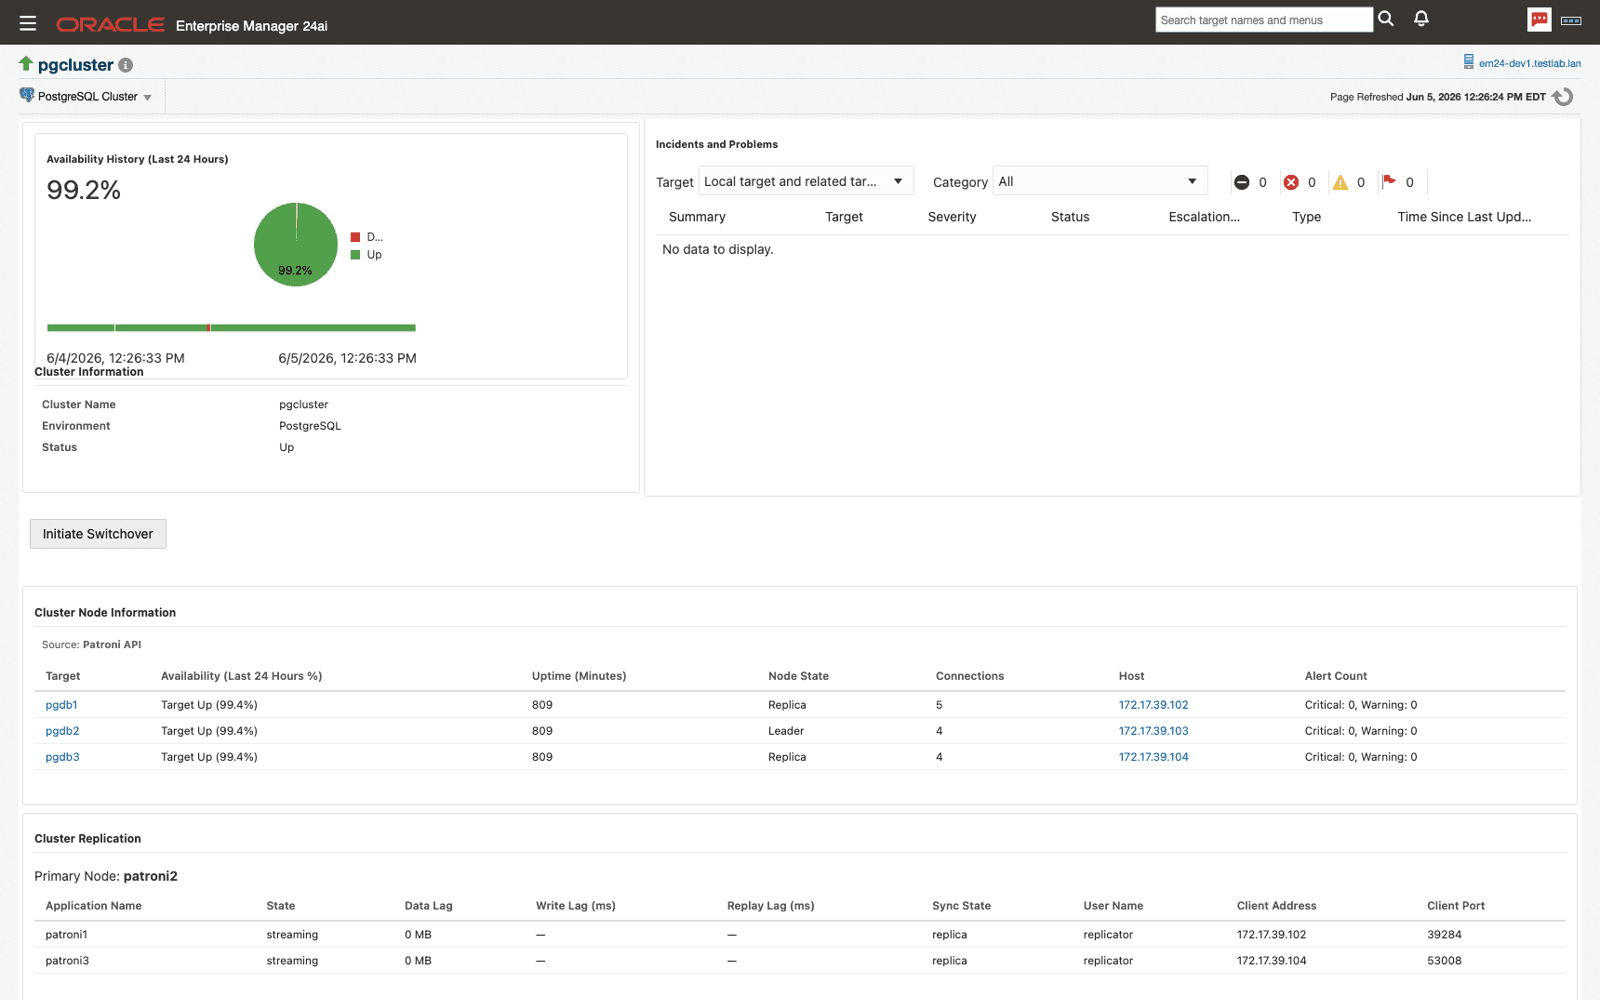This screenshot has width=1600, height=1000.
Task: Click client address 172.17.39.102 in replication
Action: [1271, 935]
